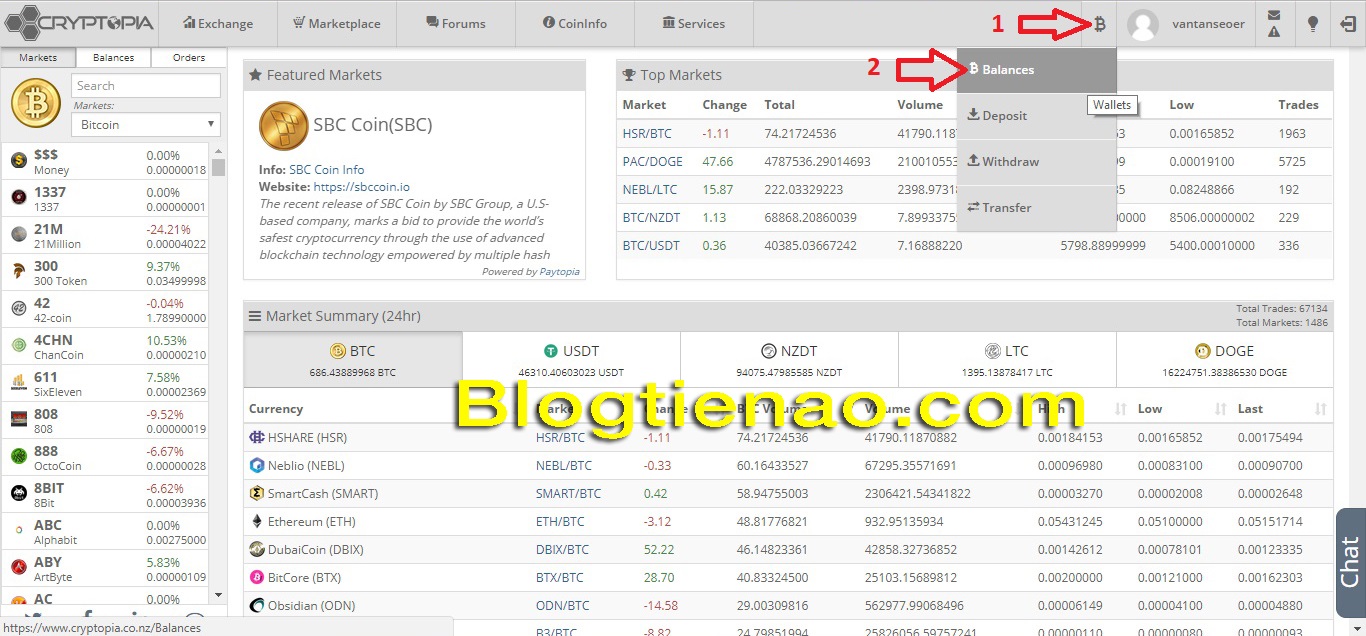Viewport: 1366px width, 636px height.
Task: Click the SmartCash (SMART) coin icon
Action: click(257, 493)
